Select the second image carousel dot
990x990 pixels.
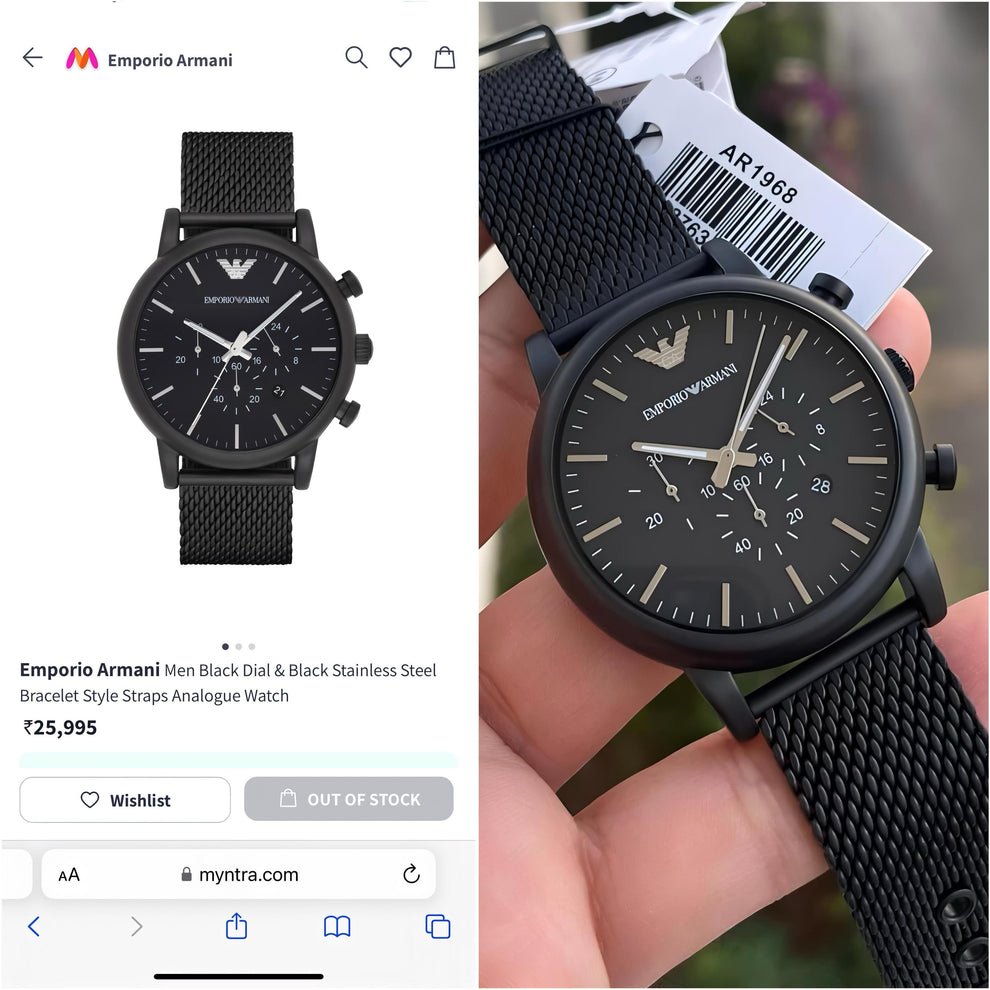(x=239, y=647)
